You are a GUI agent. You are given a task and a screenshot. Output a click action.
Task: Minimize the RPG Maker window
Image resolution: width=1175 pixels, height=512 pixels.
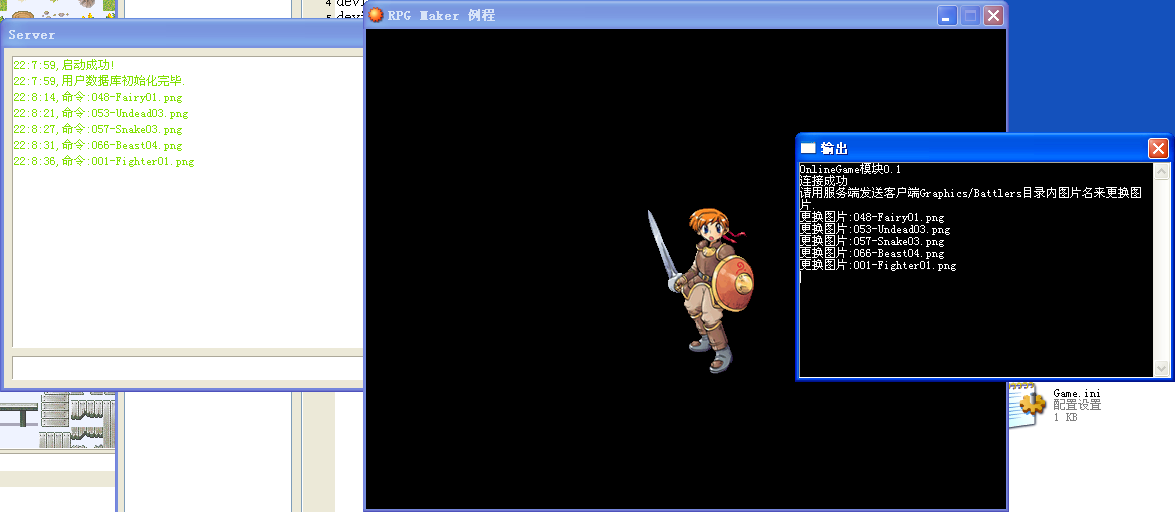pos(947,16)
